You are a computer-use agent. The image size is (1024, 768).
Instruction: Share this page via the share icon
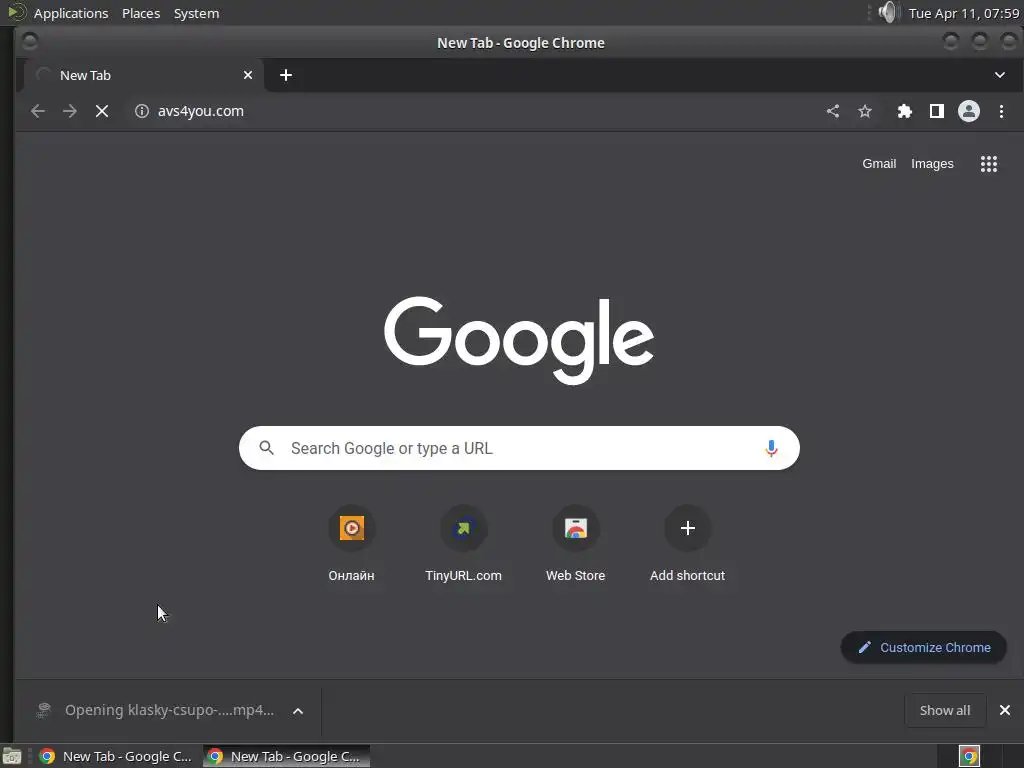point(833,111)
